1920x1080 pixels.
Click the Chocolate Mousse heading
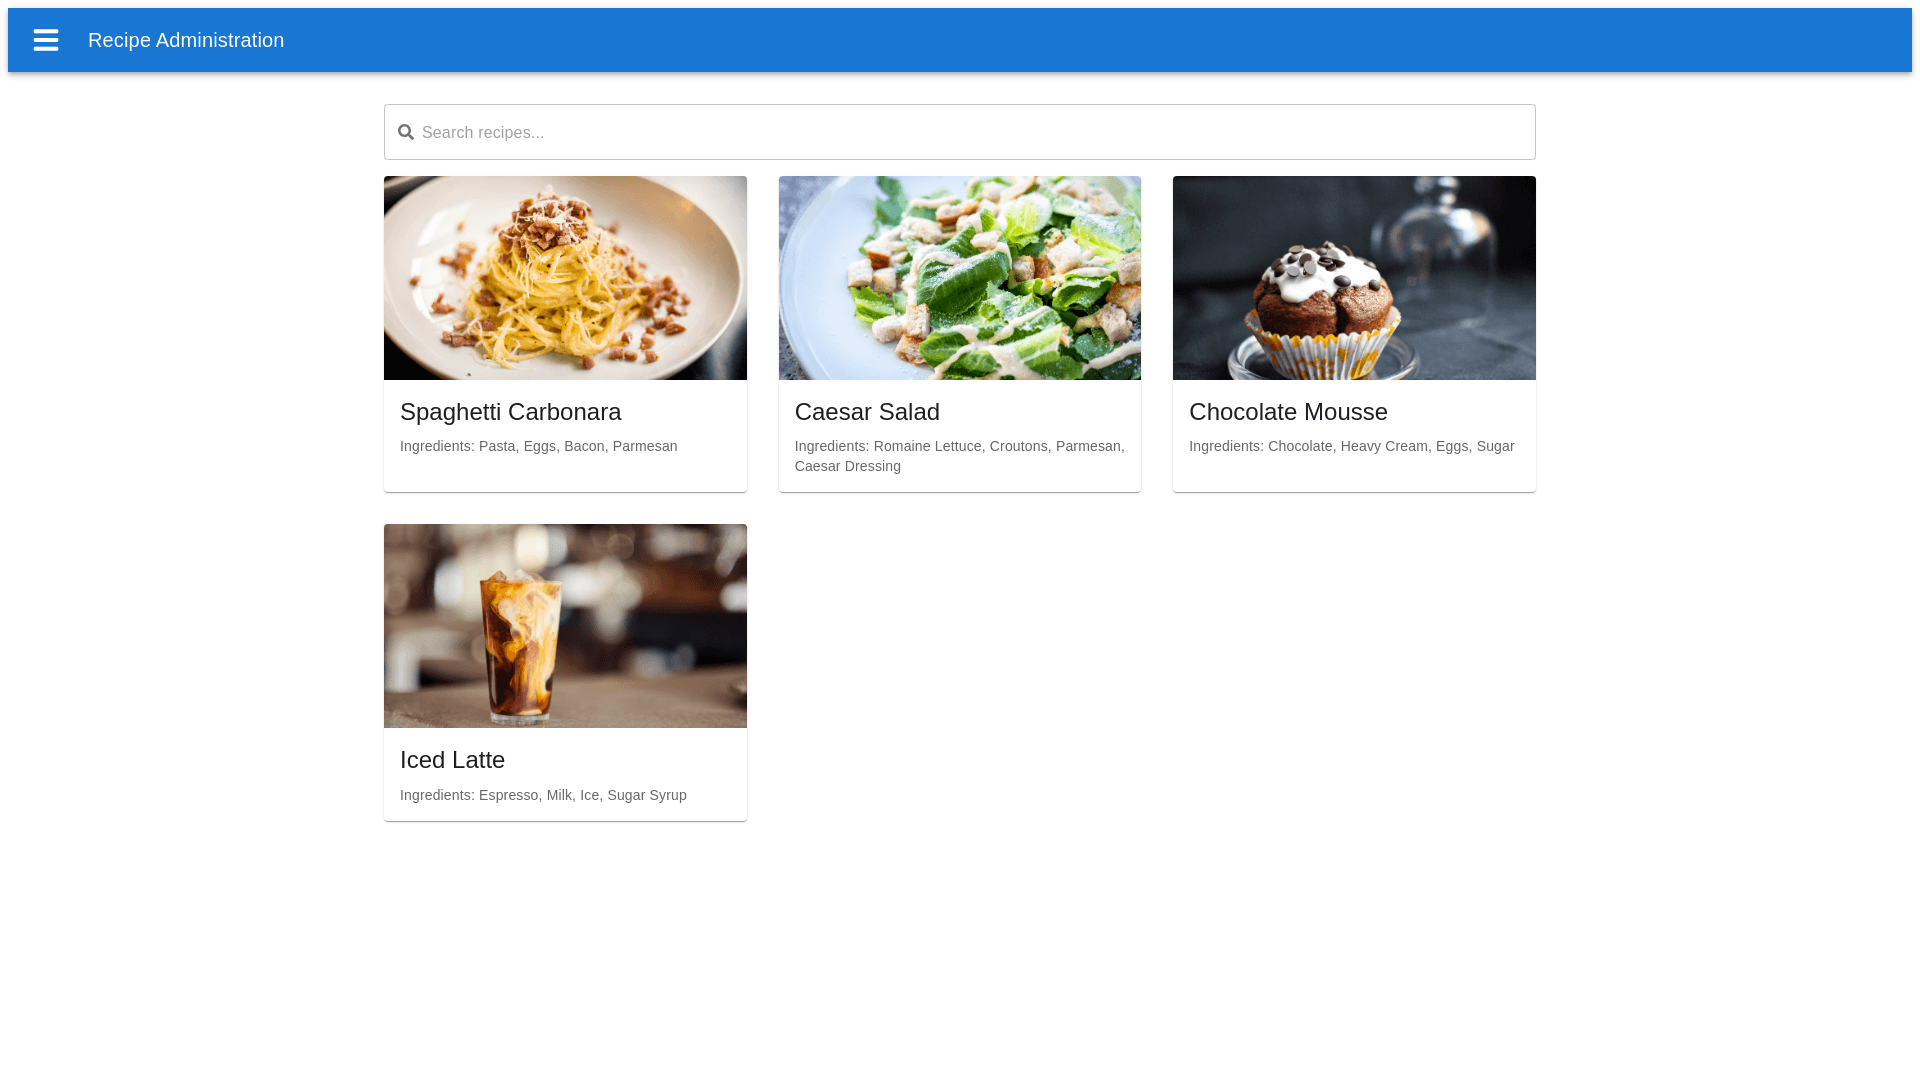[1288, 412]
